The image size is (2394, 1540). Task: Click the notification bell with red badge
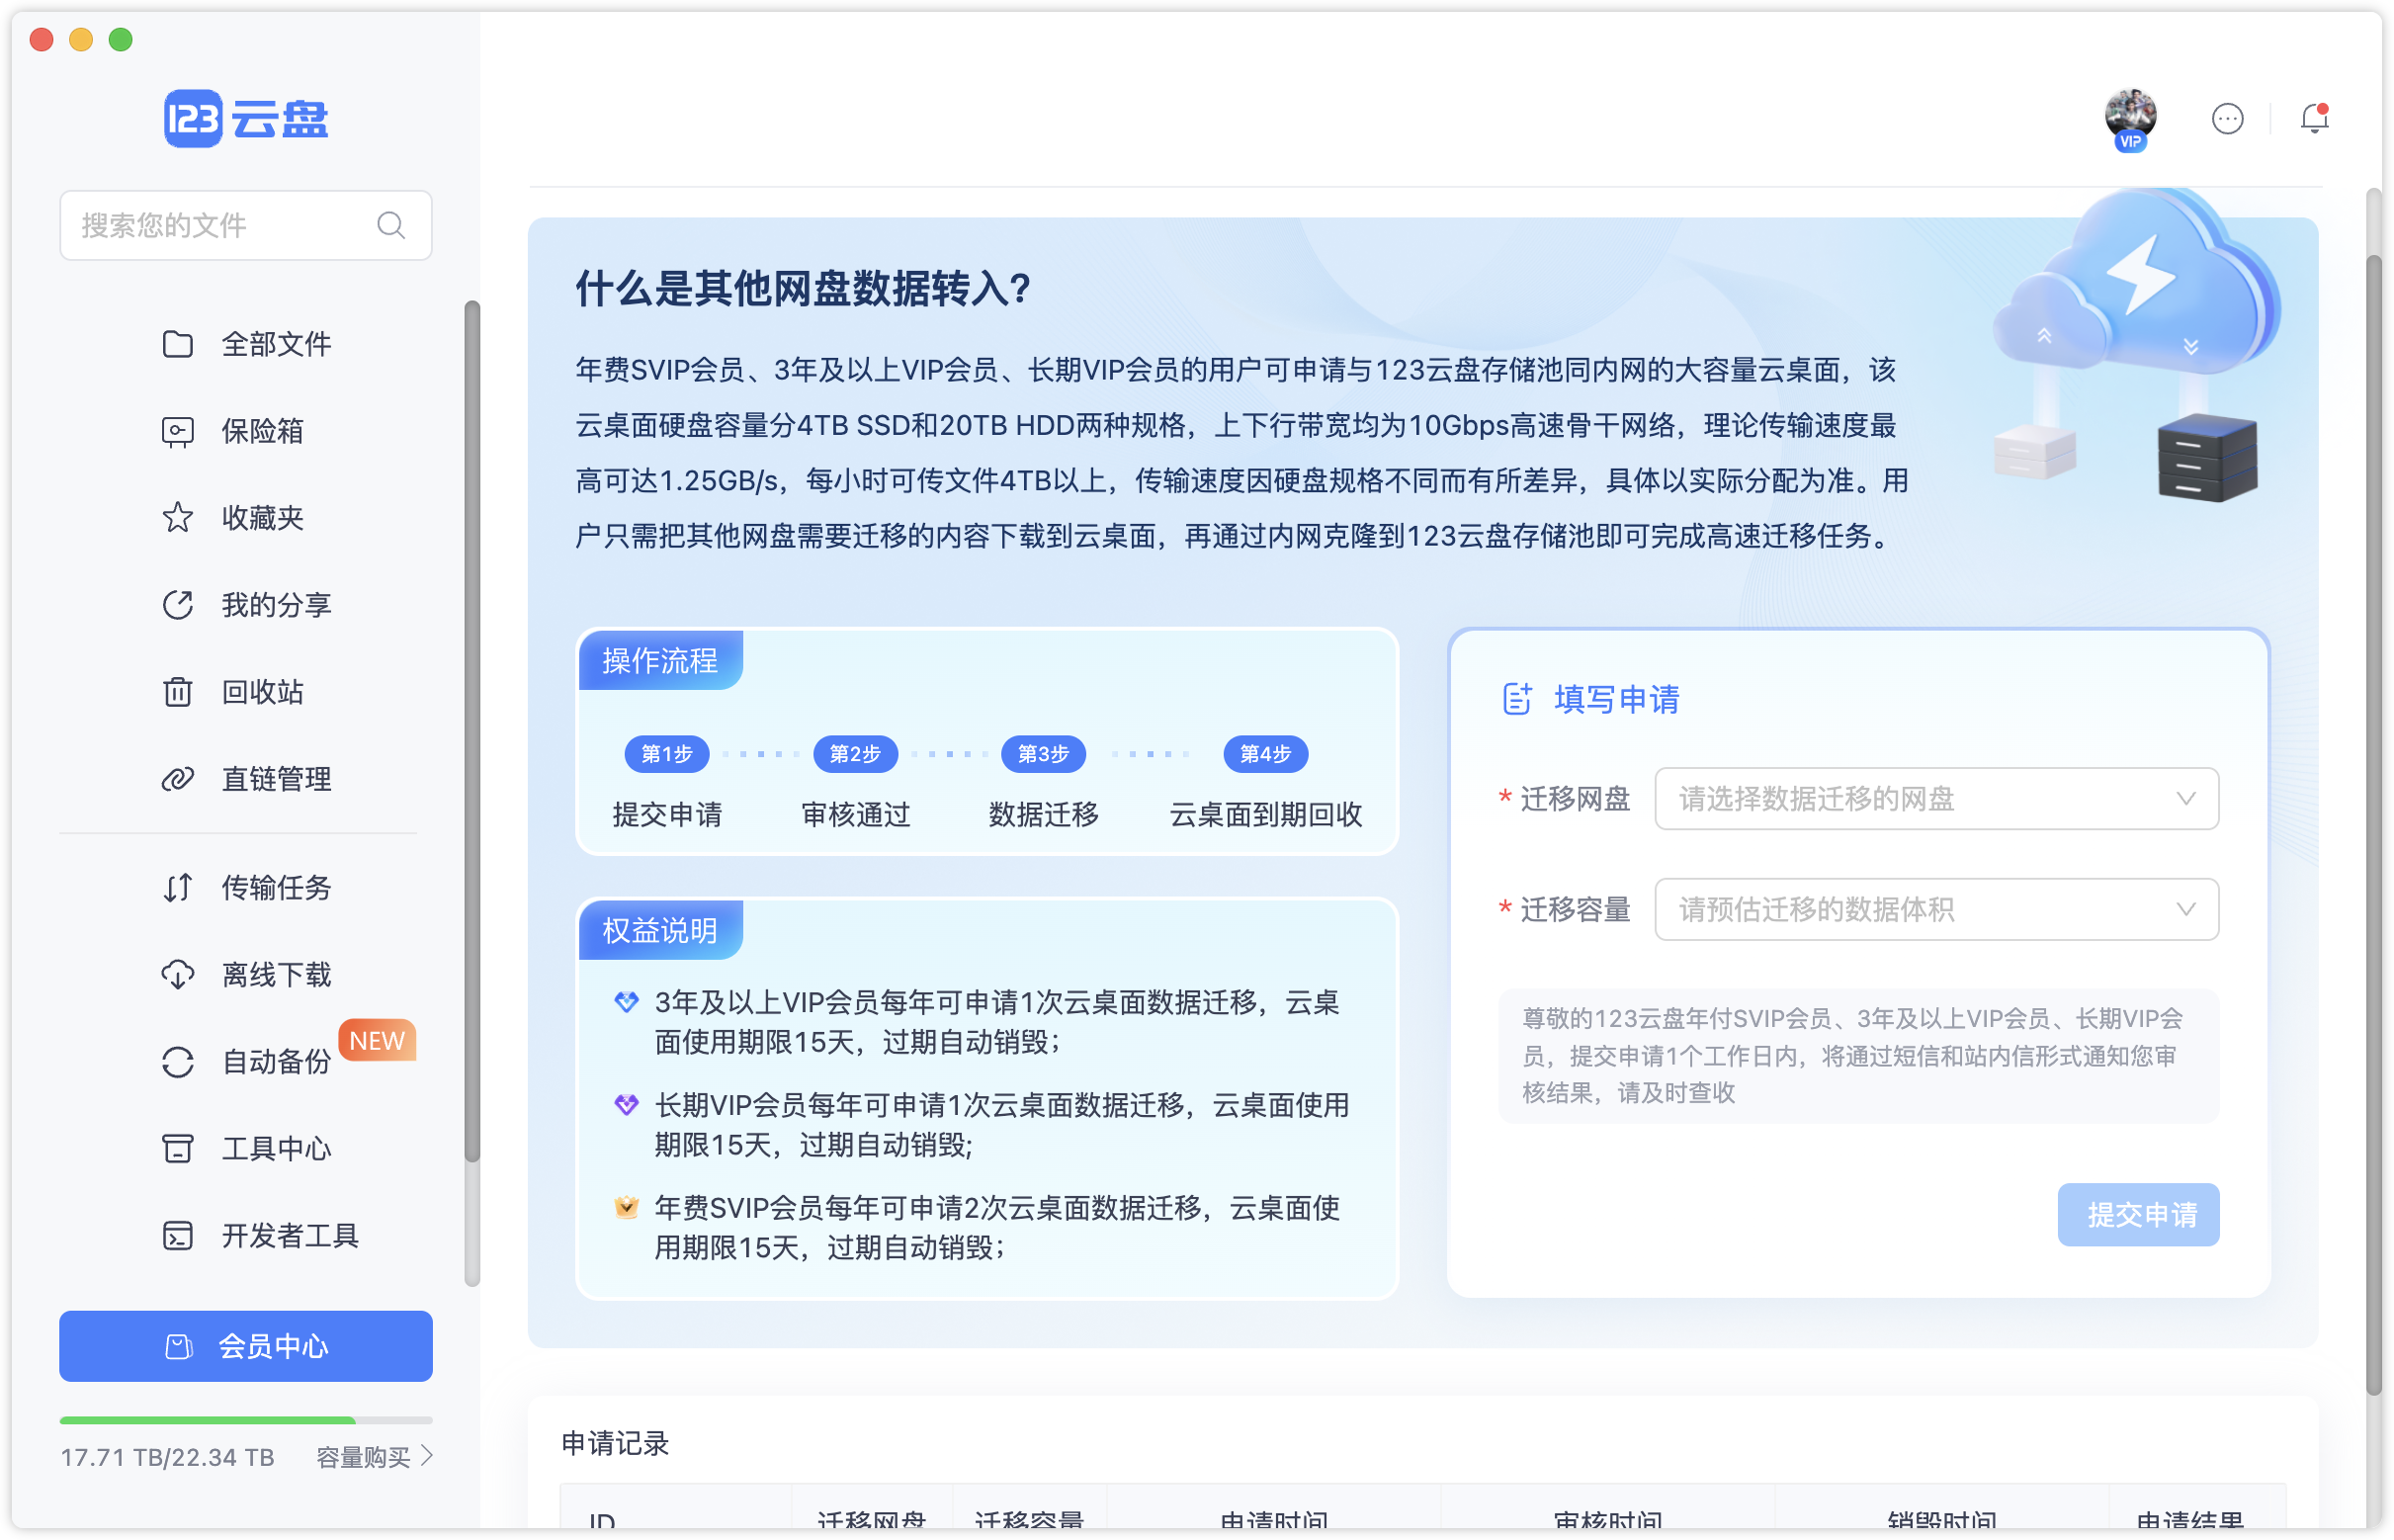[2314, 119]
